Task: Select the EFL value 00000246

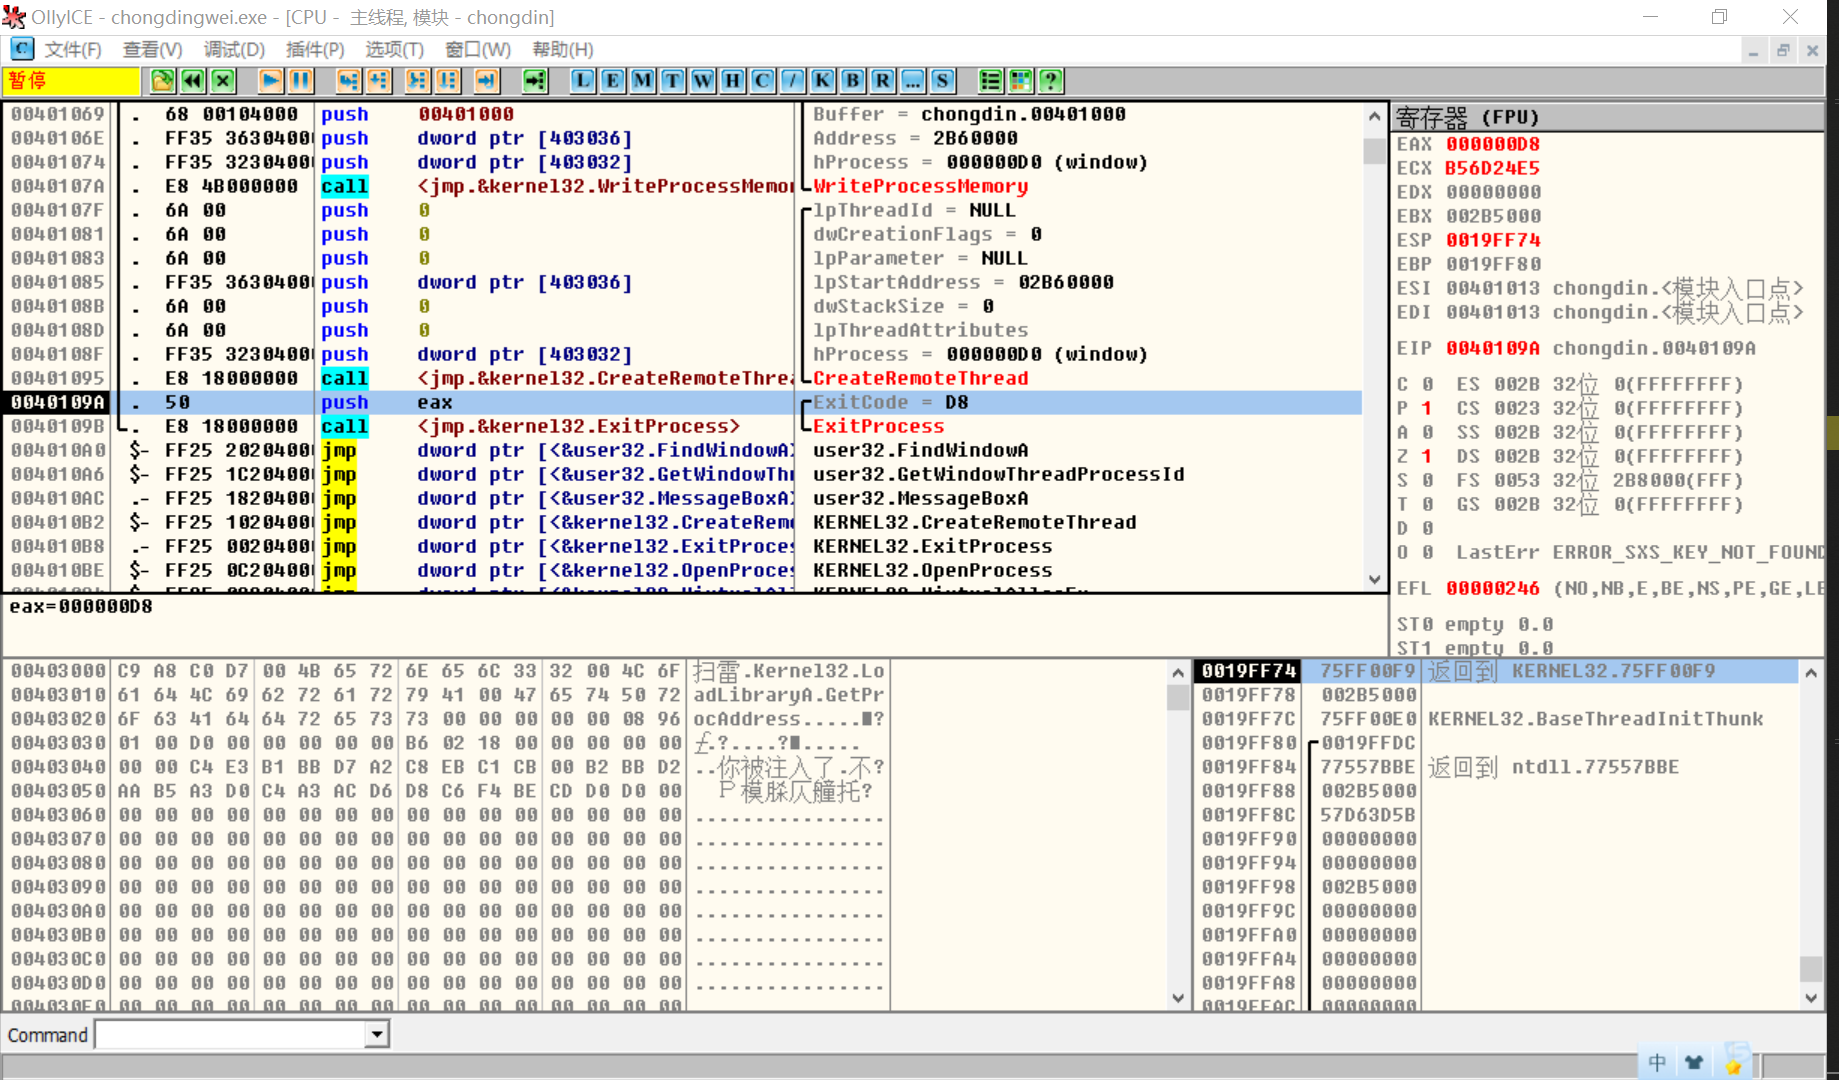Action: pos(1493,588)
